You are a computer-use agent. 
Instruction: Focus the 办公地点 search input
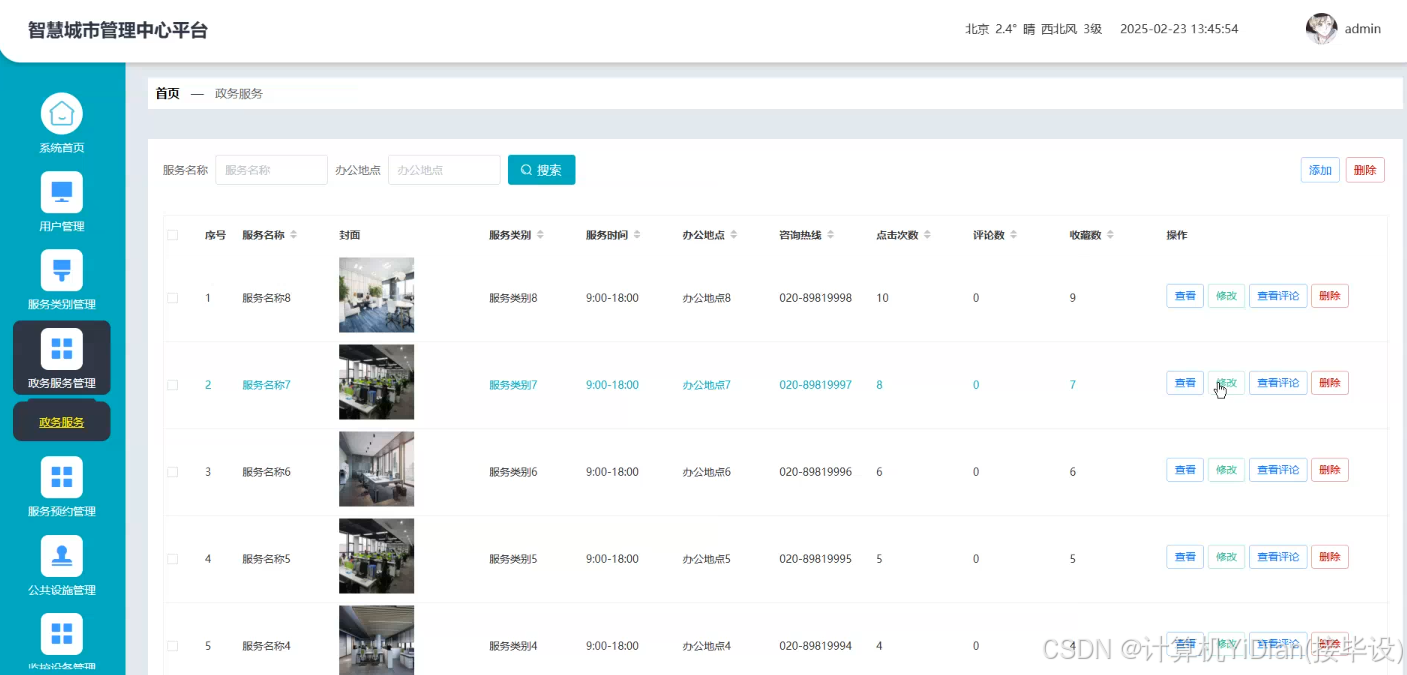(444, 170)
